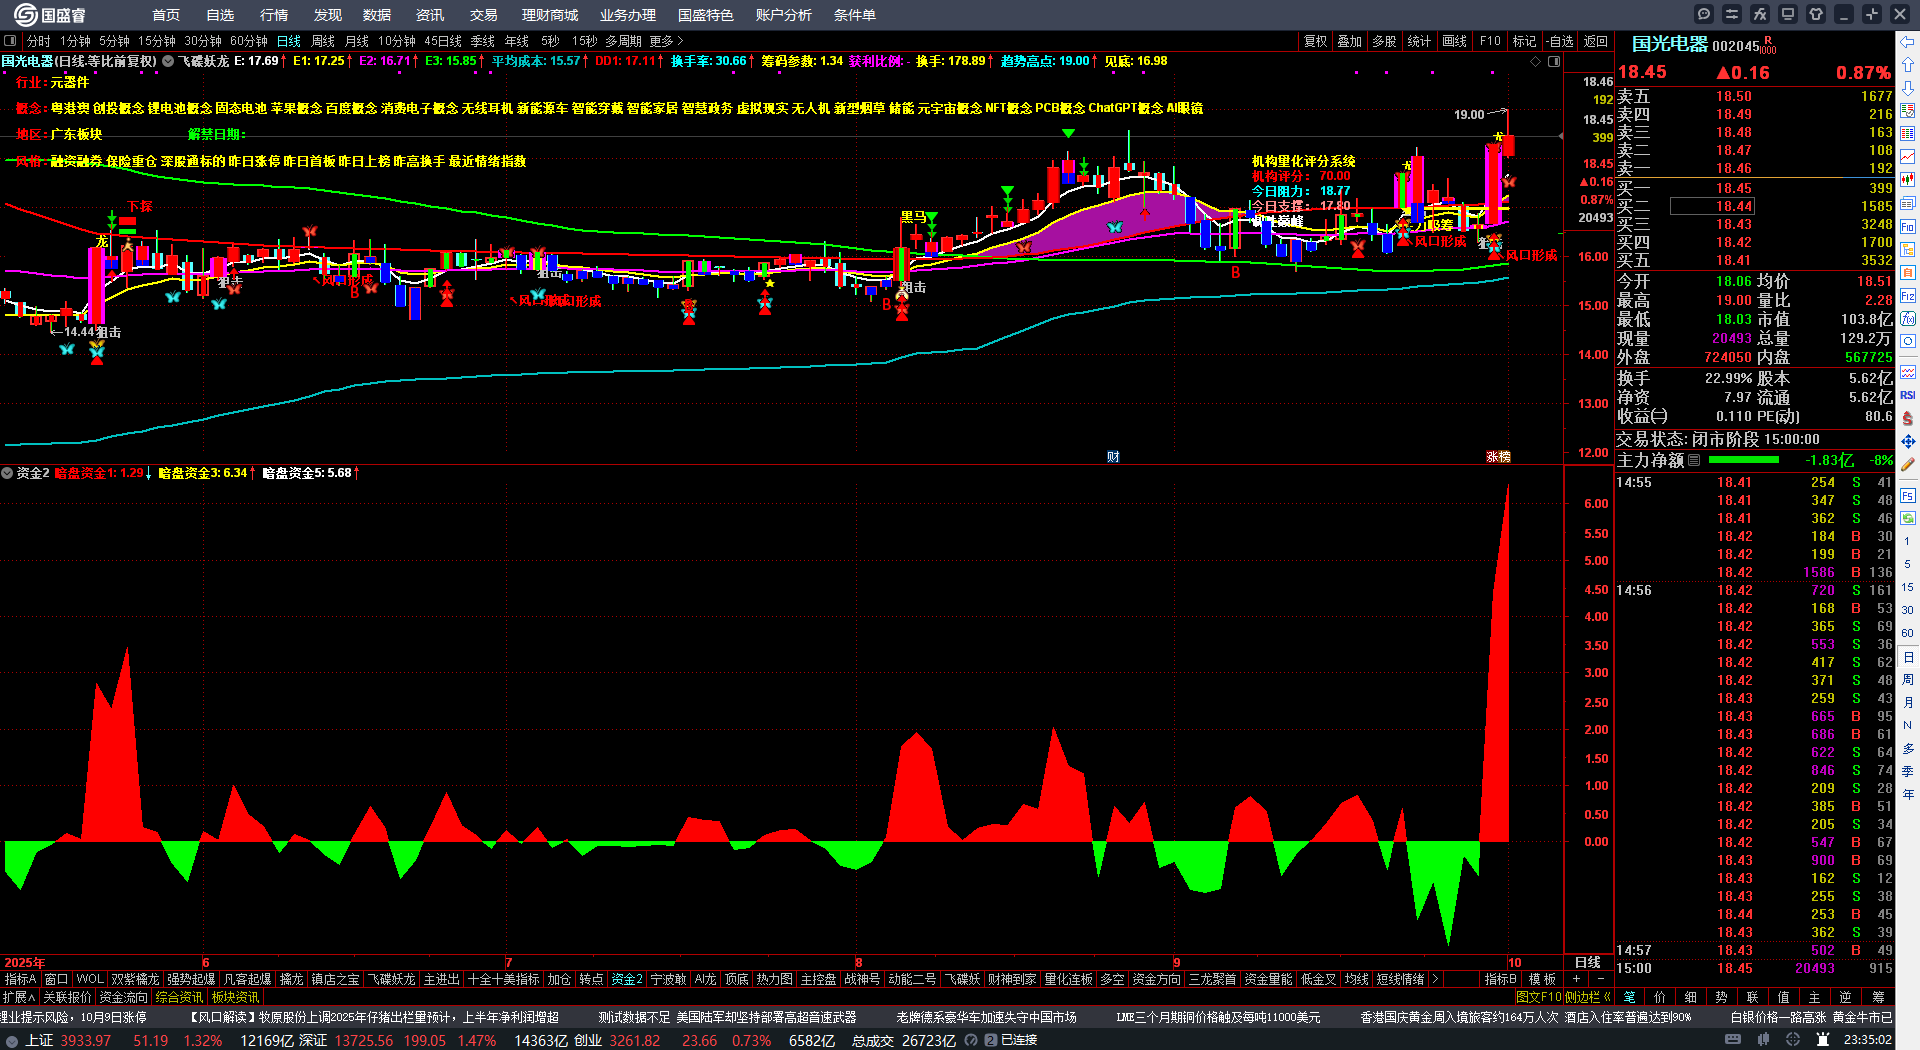Click the green 主力净额 progress bar
Image resolution: width=1920 pixels, height=1050 pixels.
tap(1744, 460)
